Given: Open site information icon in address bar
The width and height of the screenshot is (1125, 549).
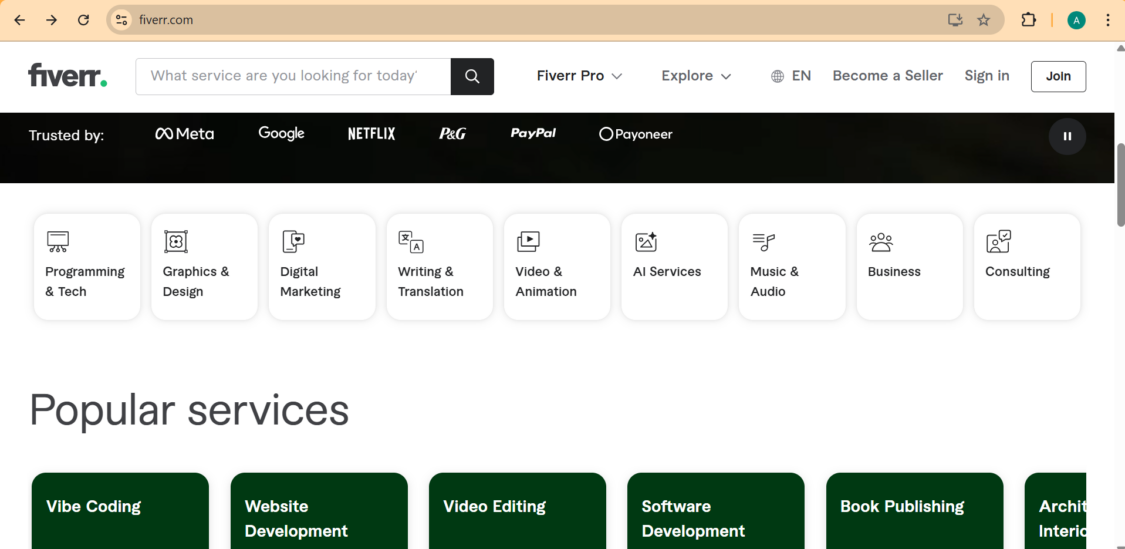Looking at the screenshot, I should pyautogui.click(x=121, y=20).
